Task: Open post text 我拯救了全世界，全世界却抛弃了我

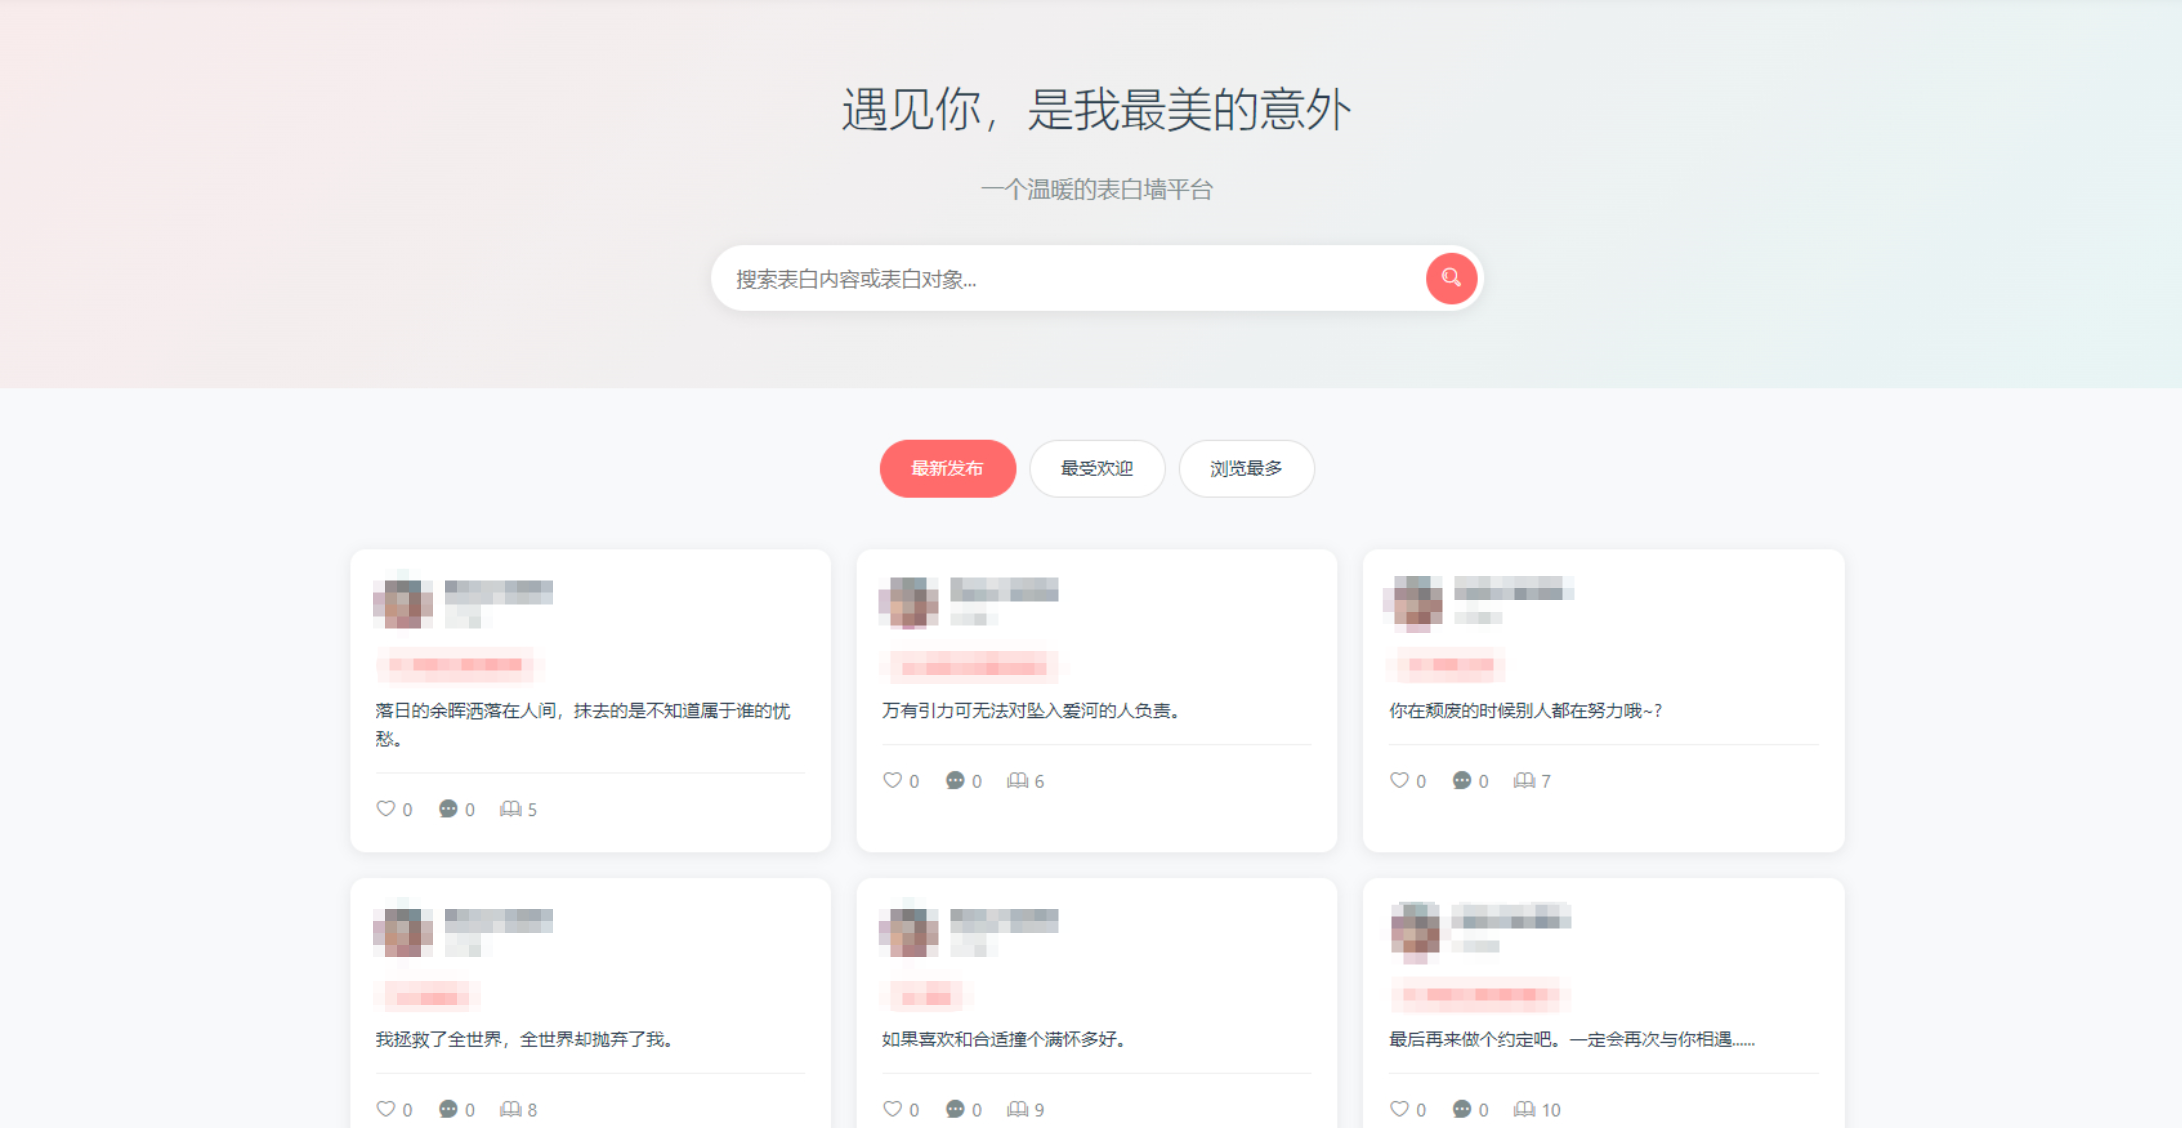Action: click(x=526, y=1040)
